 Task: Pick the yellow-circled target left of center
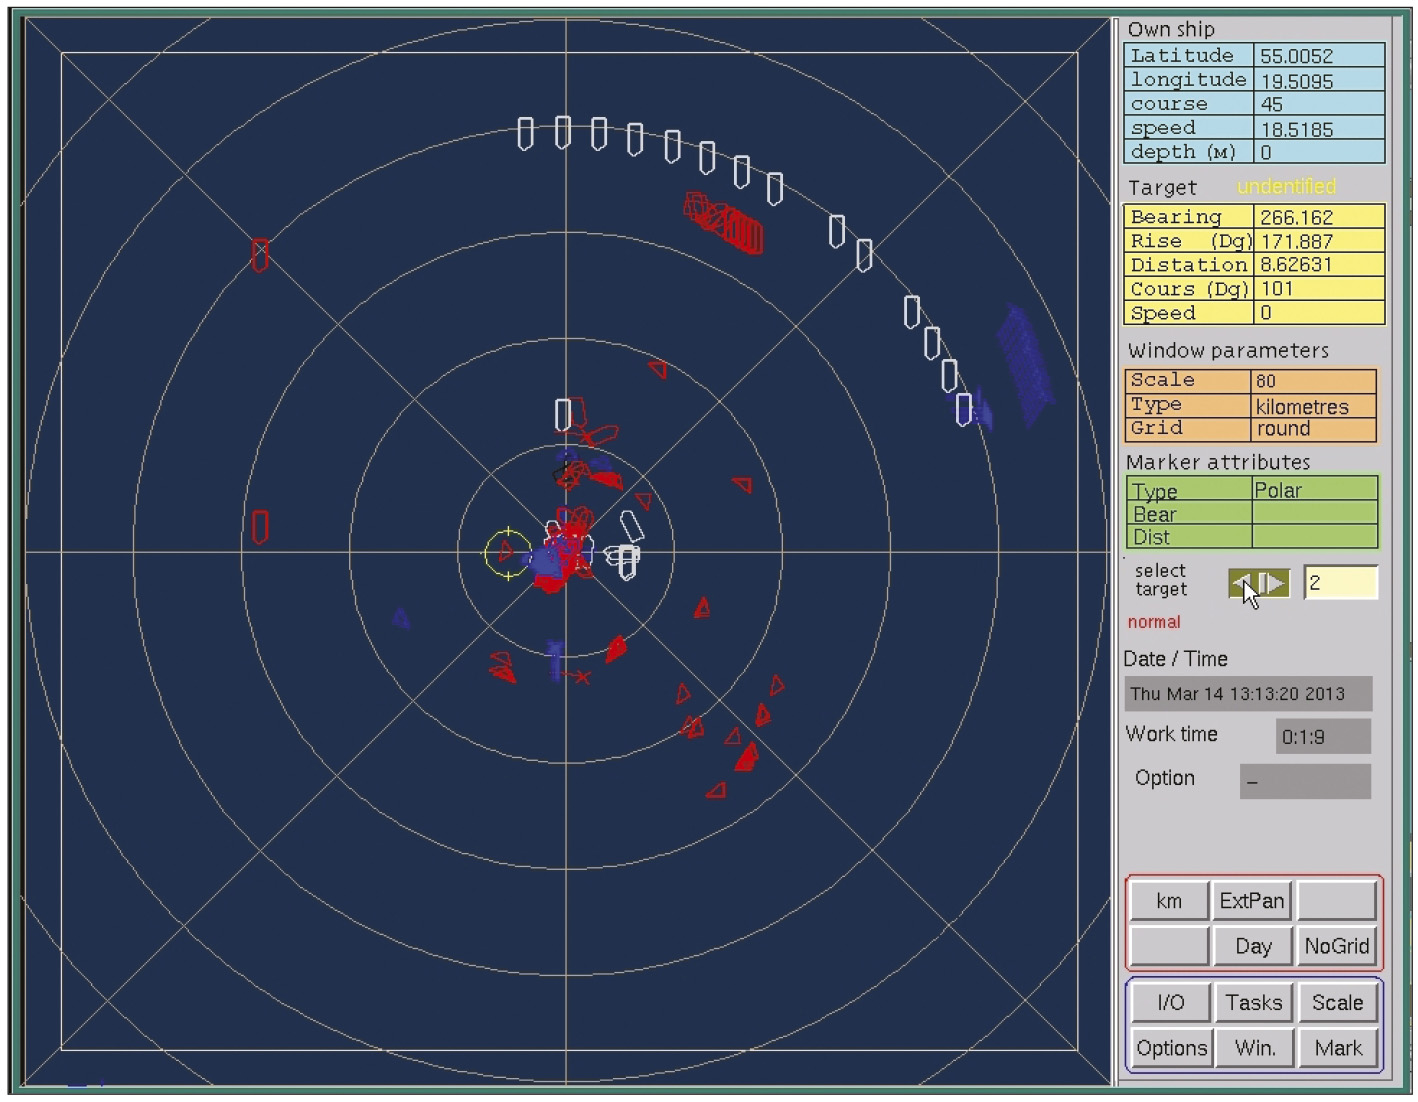[x=507, y=552]
